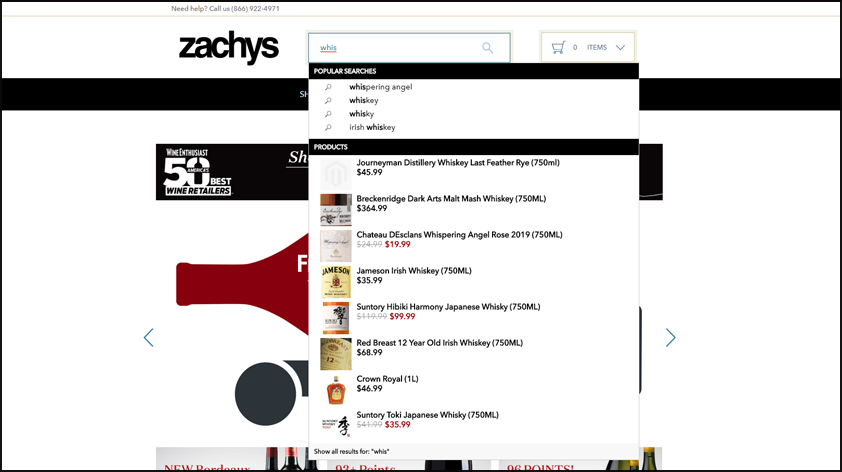Expand the cart items dropdown chevron

620,48
